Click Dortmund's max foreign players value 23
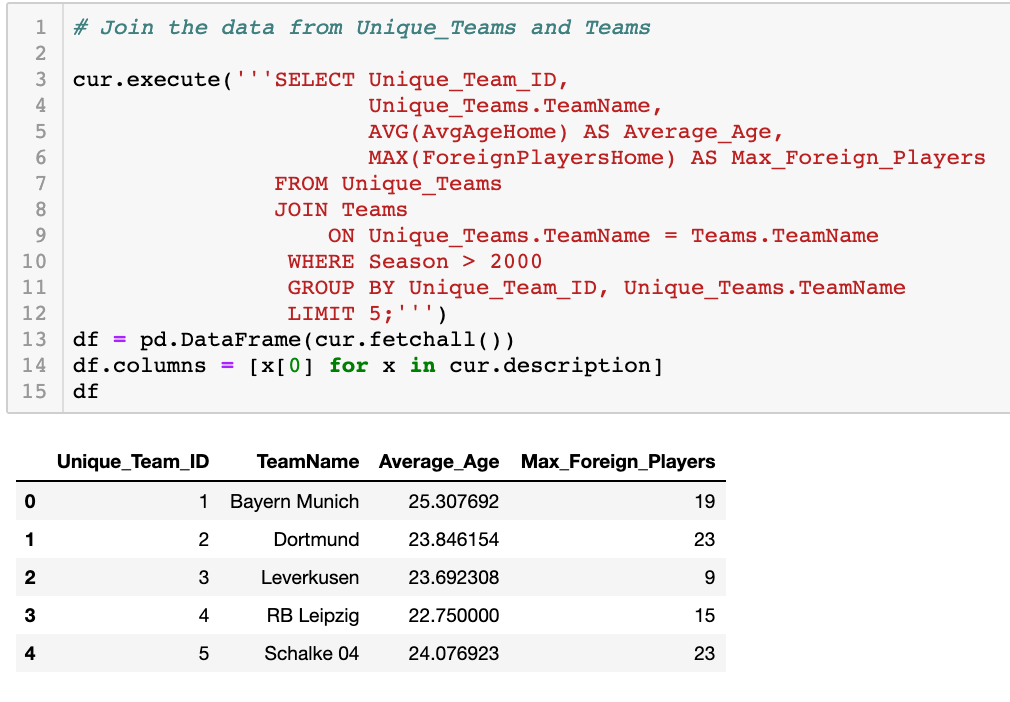The height and width of the screenshot is (702, 1010). pyautogui.click(x=705, y=540)
